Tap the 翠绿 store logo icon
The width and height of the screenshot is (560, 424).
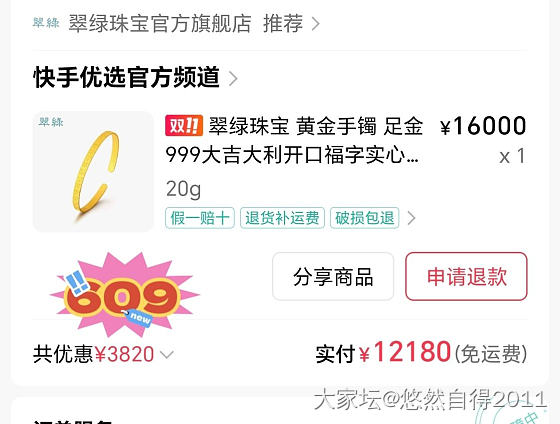tap(46, 23)
